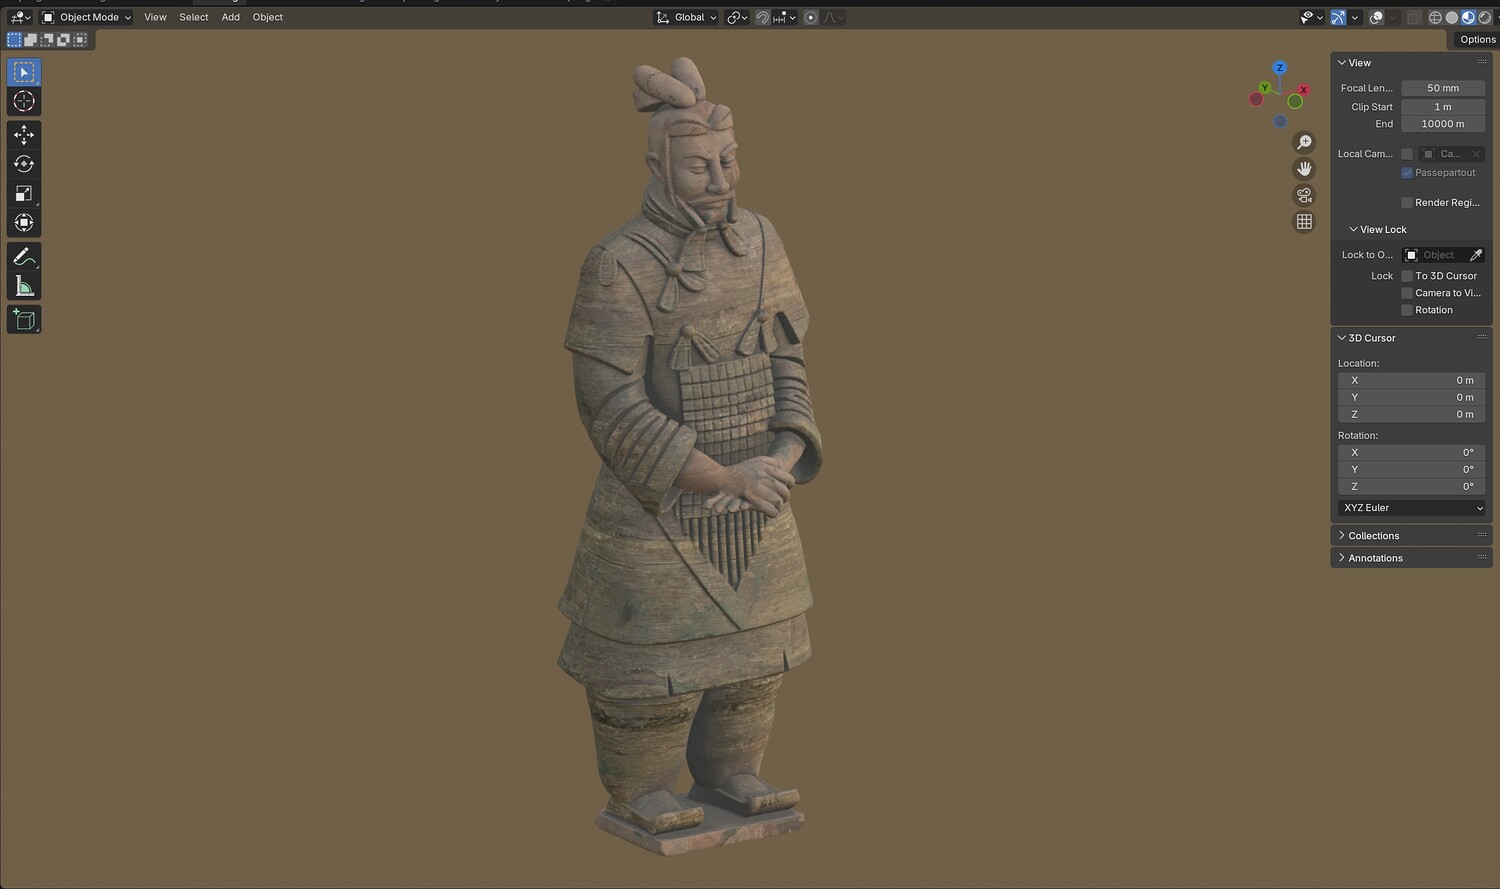Choose the Annotate tool
The image size is (1500, 889).
24,257
